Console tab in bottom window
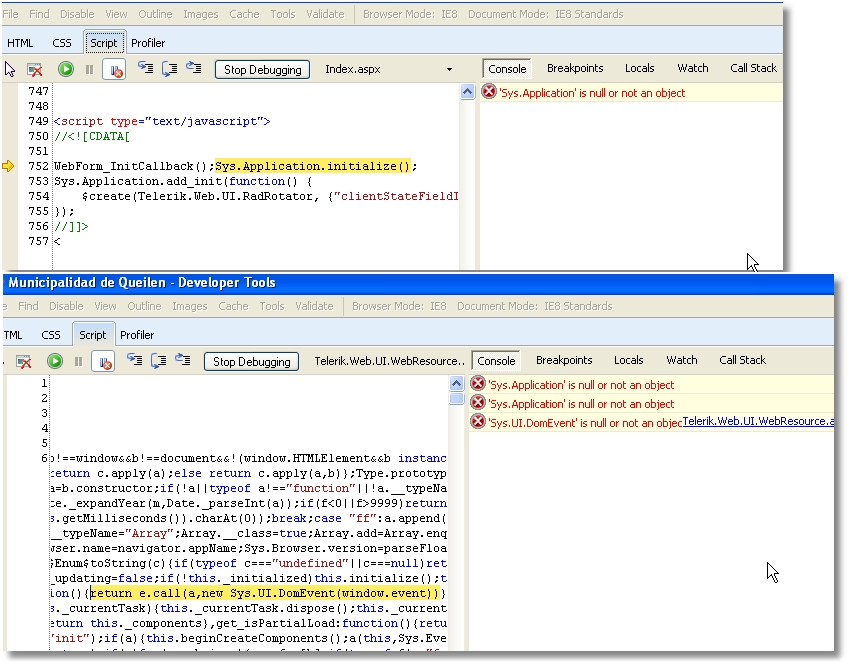Screen dimensions: 848x665 tap(496, 361)
